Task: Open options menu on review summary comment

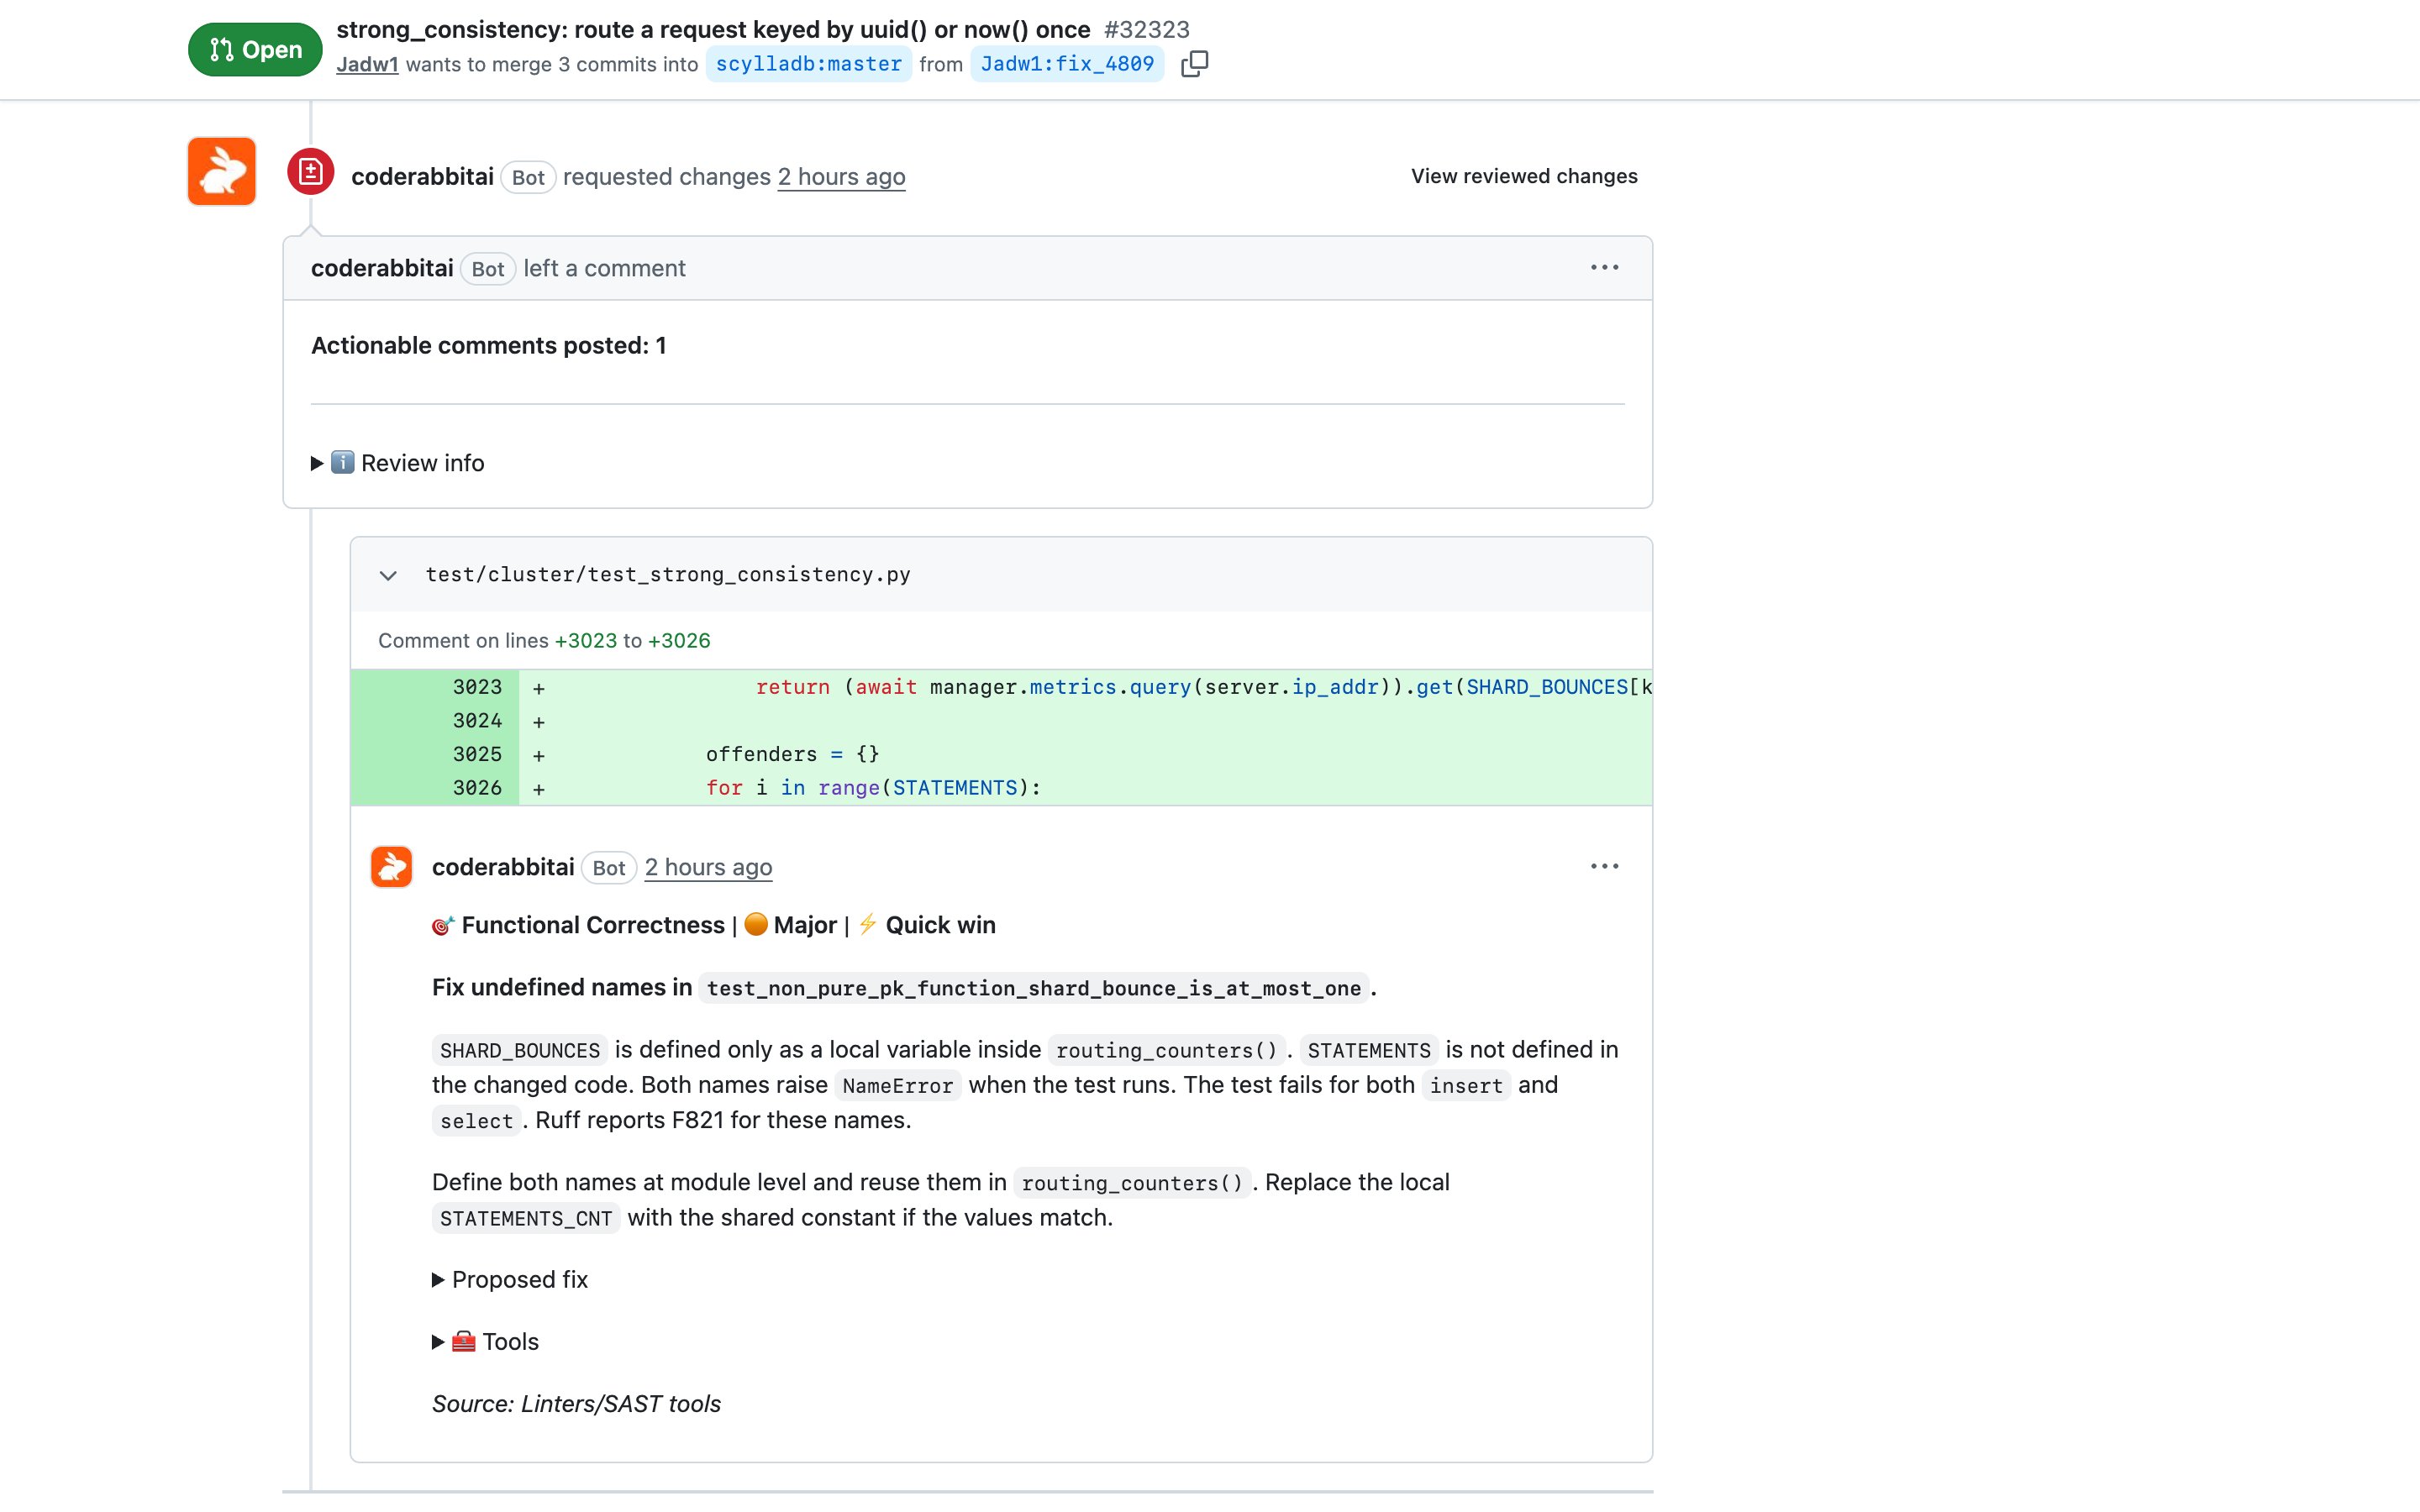Action: (x=1604, y=267)
